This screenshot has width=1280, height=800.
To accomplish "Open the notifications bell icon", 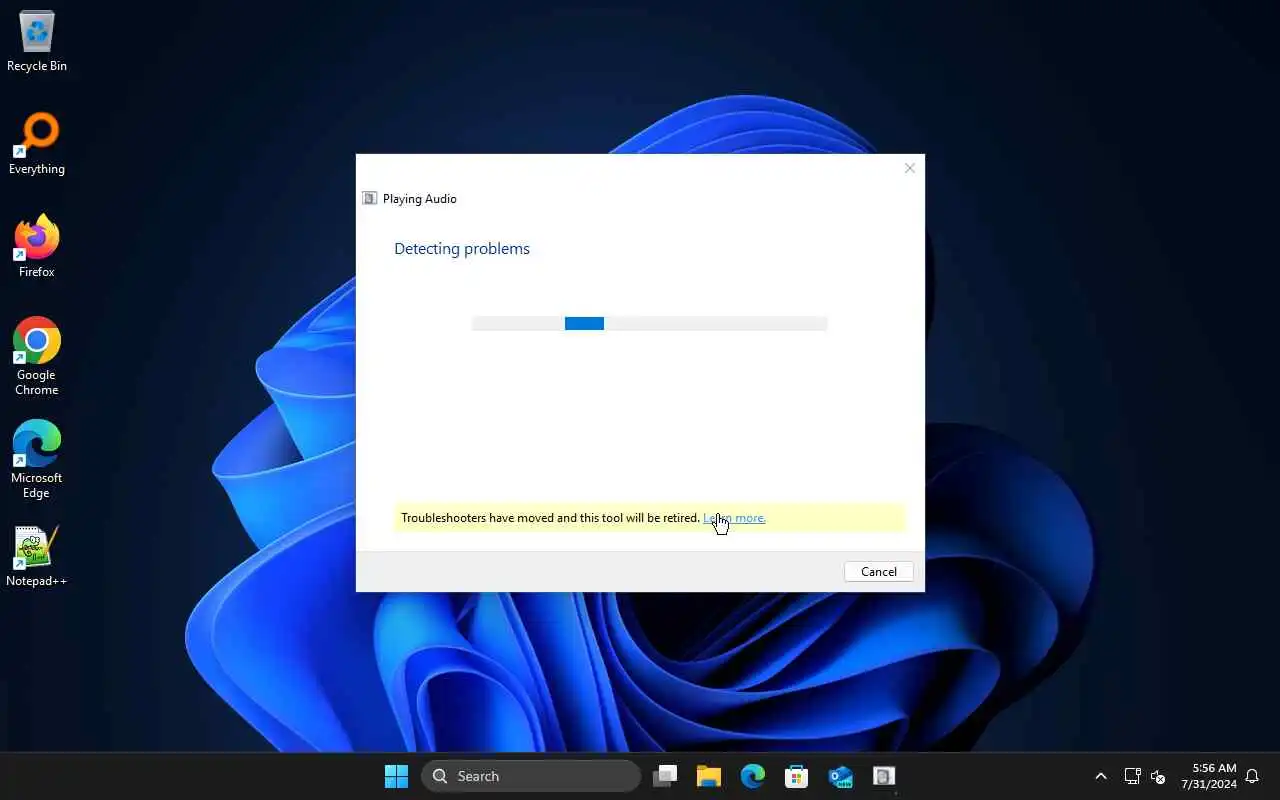I will click(1252, 776).
